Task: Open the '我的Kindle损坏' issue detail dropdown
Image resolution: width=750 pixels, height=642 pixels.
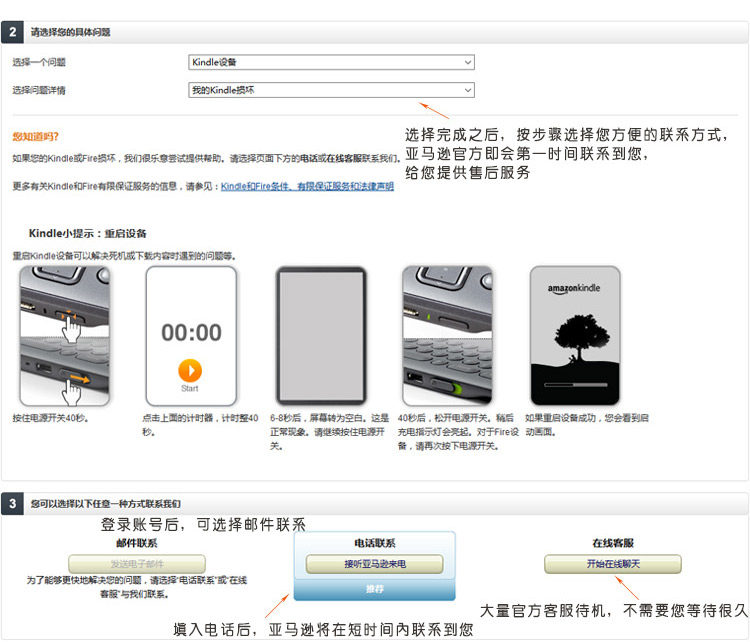Action: 331,90
